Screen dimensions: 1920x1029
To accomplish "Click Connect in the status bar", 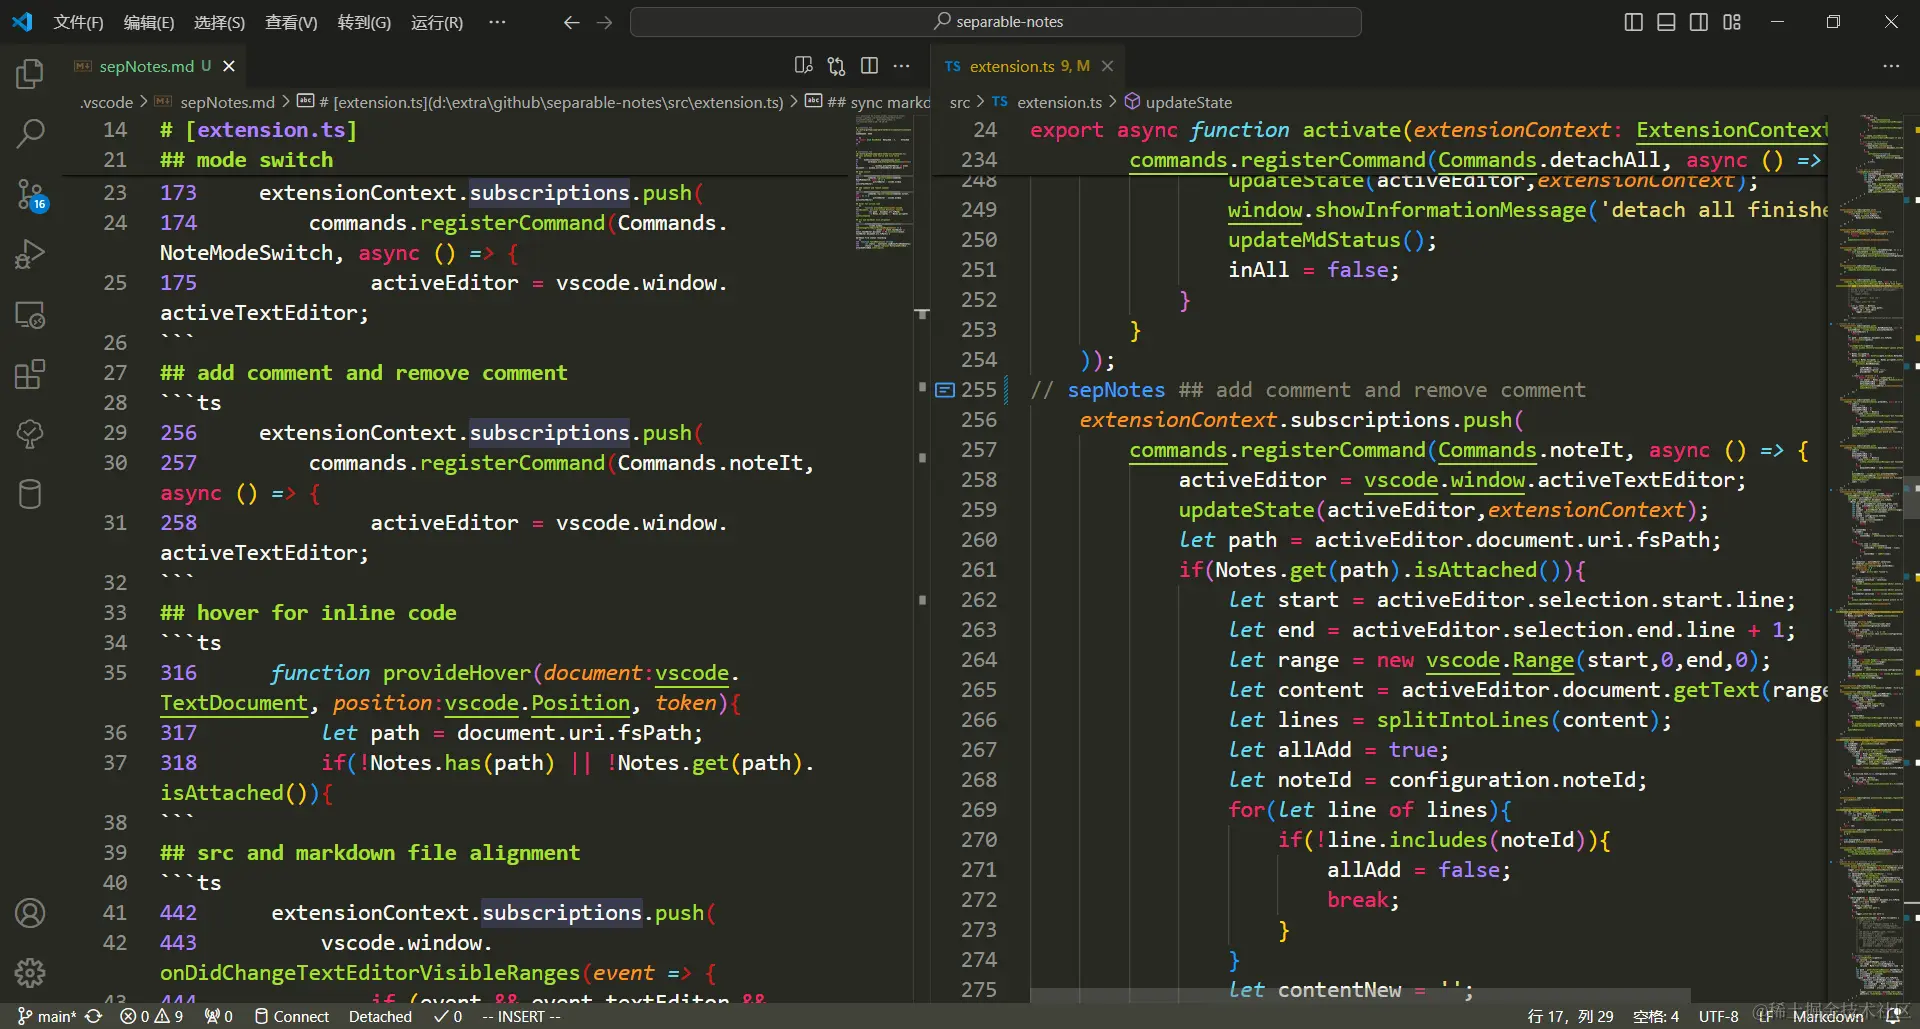I will point(291,1016).
